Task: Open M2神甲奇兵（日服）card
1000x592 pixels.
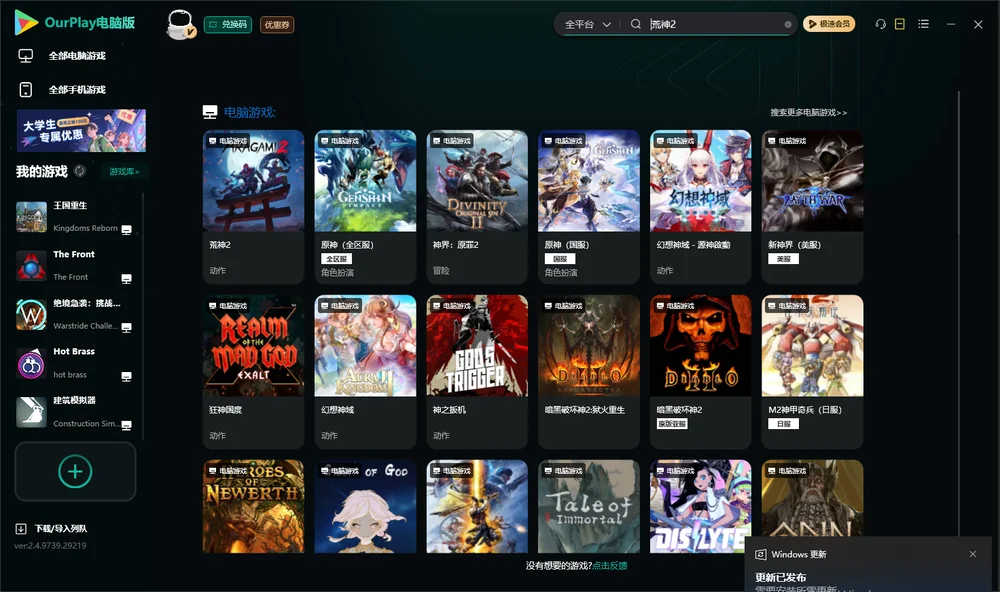Action: (x=812, y=372)
